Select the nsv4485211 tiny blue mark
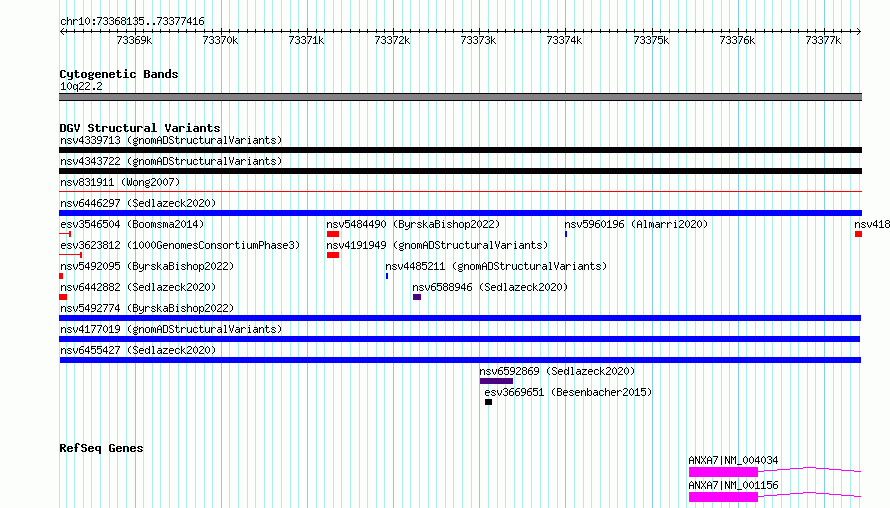The height and width of the screenshot is (508, 890). click(x=387, y=276)
